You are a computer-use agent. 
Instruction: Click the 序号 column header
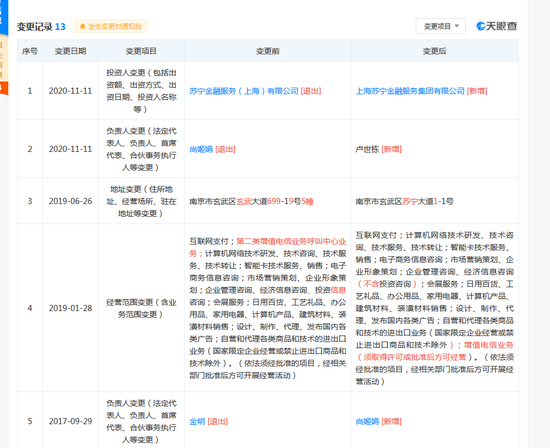30,51
